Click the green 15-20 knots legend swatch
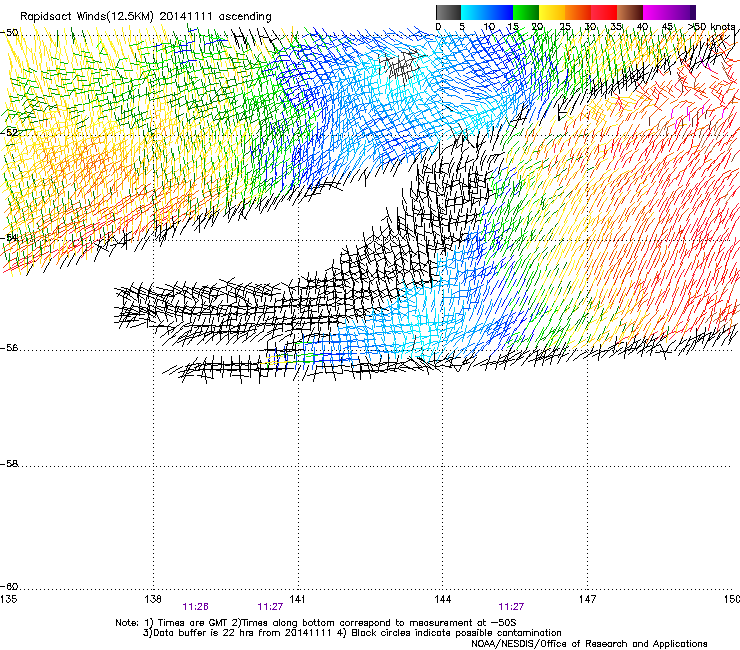 click(x=526, y=12)
